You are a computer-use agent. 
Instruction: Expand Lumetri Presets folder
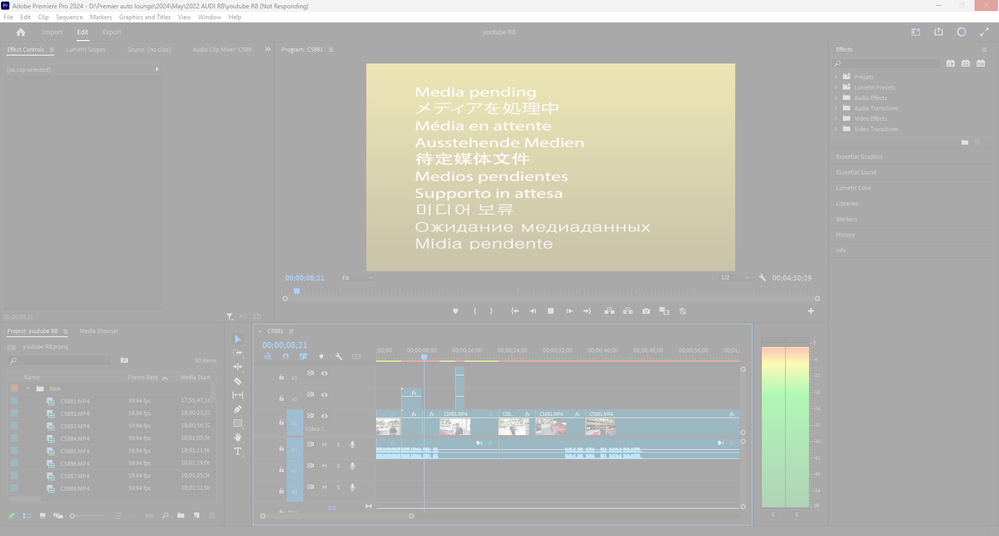click(836, 87)
